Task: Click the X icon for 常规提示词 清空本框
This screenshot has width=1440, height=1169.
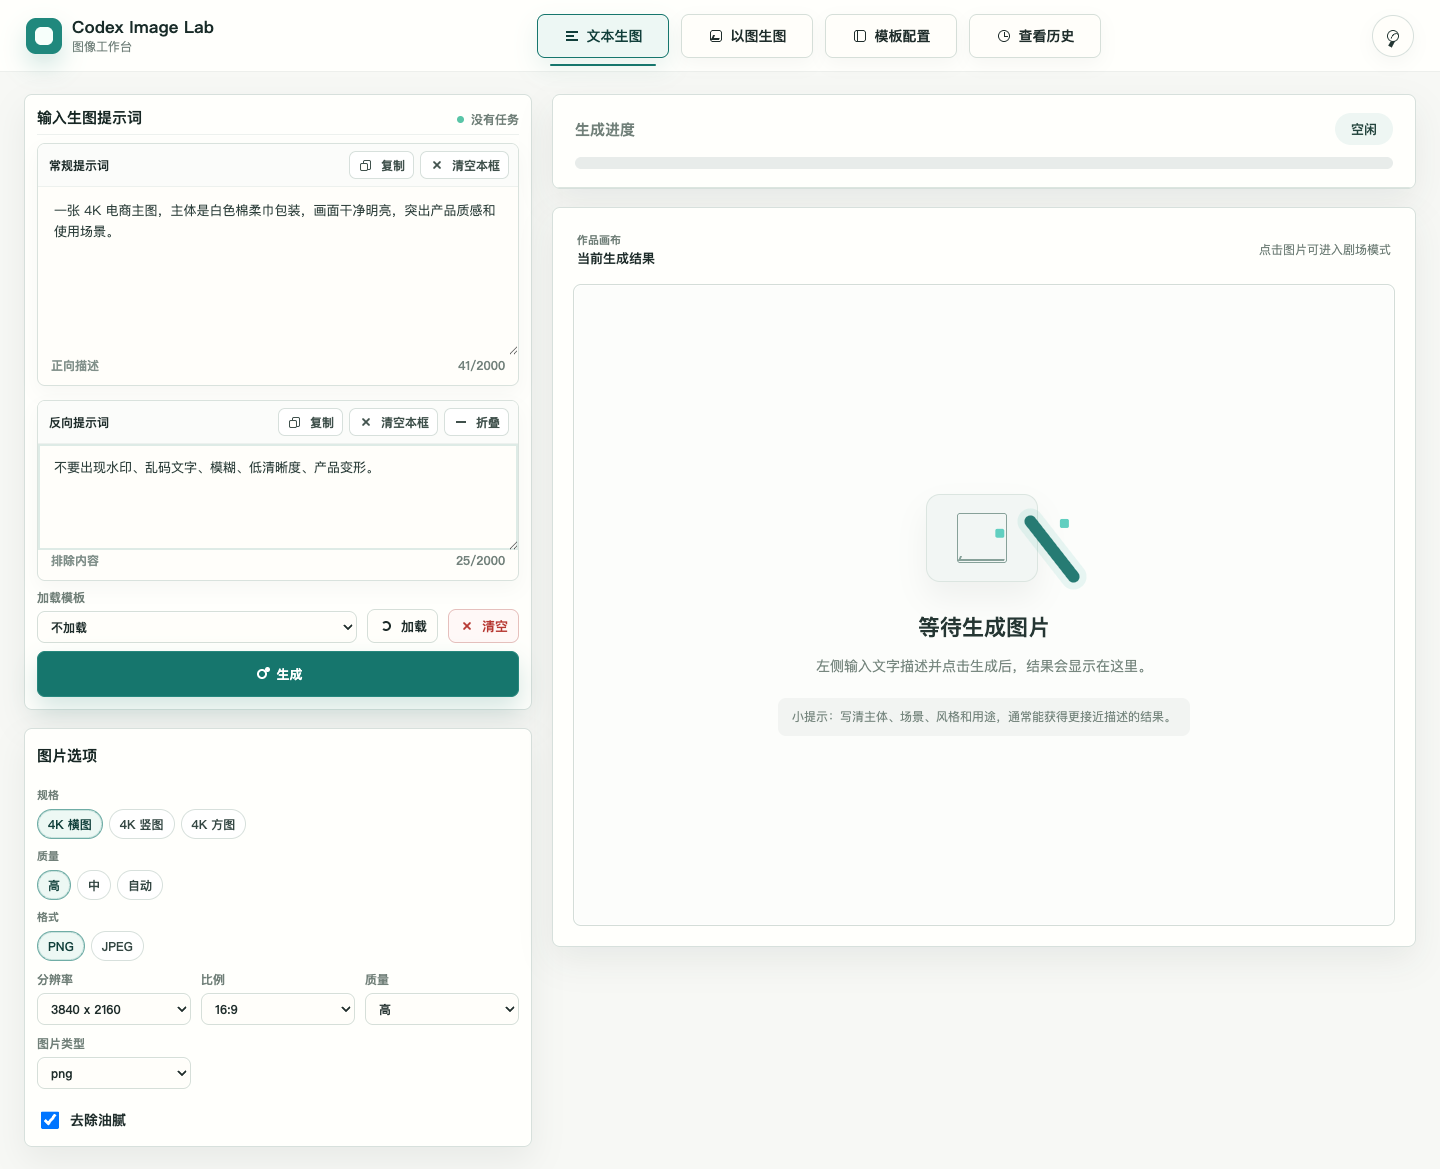Action: [437, 166]
